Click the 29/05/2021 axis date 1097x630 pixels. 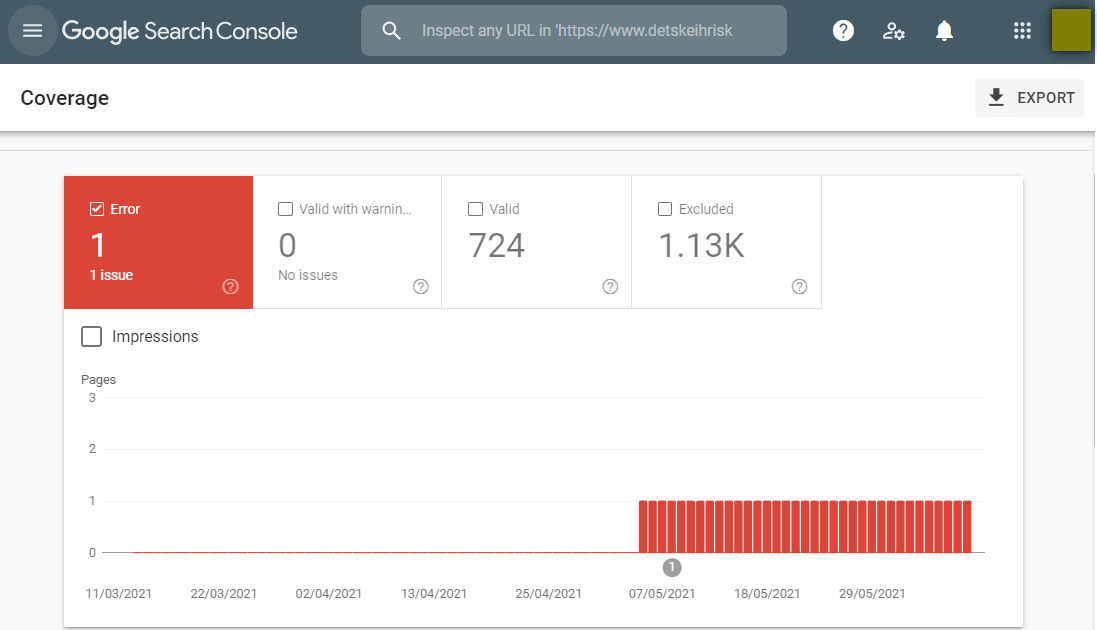tap(872, 594)
